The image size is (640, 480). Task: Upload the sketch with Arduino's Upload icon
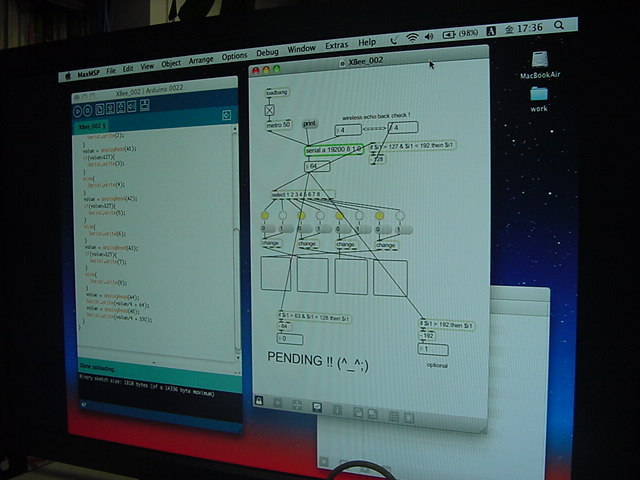tap(131, 107)
